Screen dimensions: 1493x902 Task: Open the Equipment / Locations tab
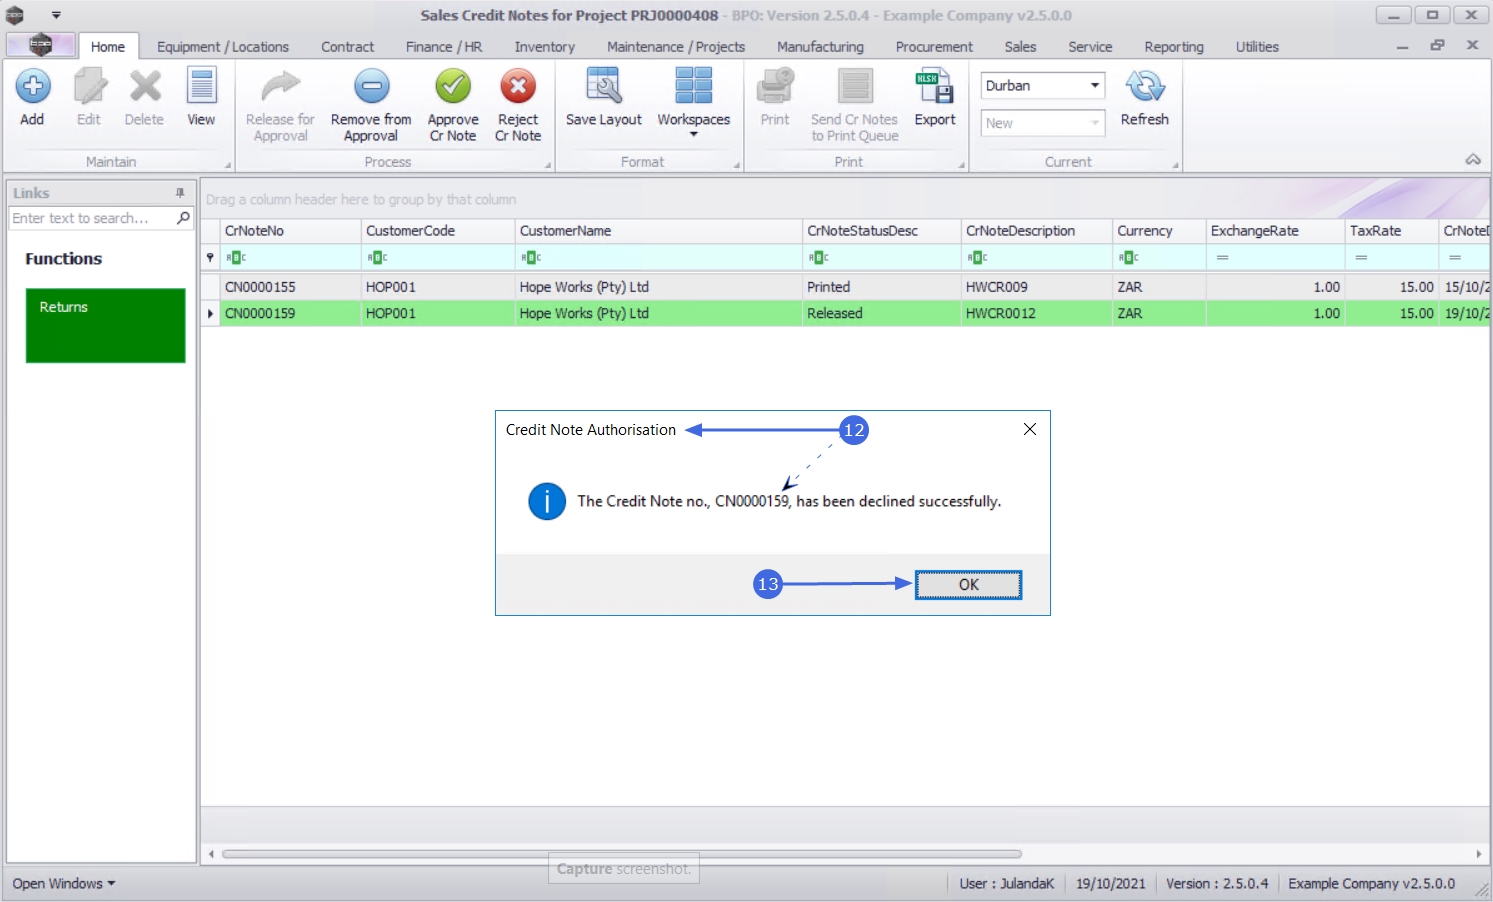pos(223,47)
